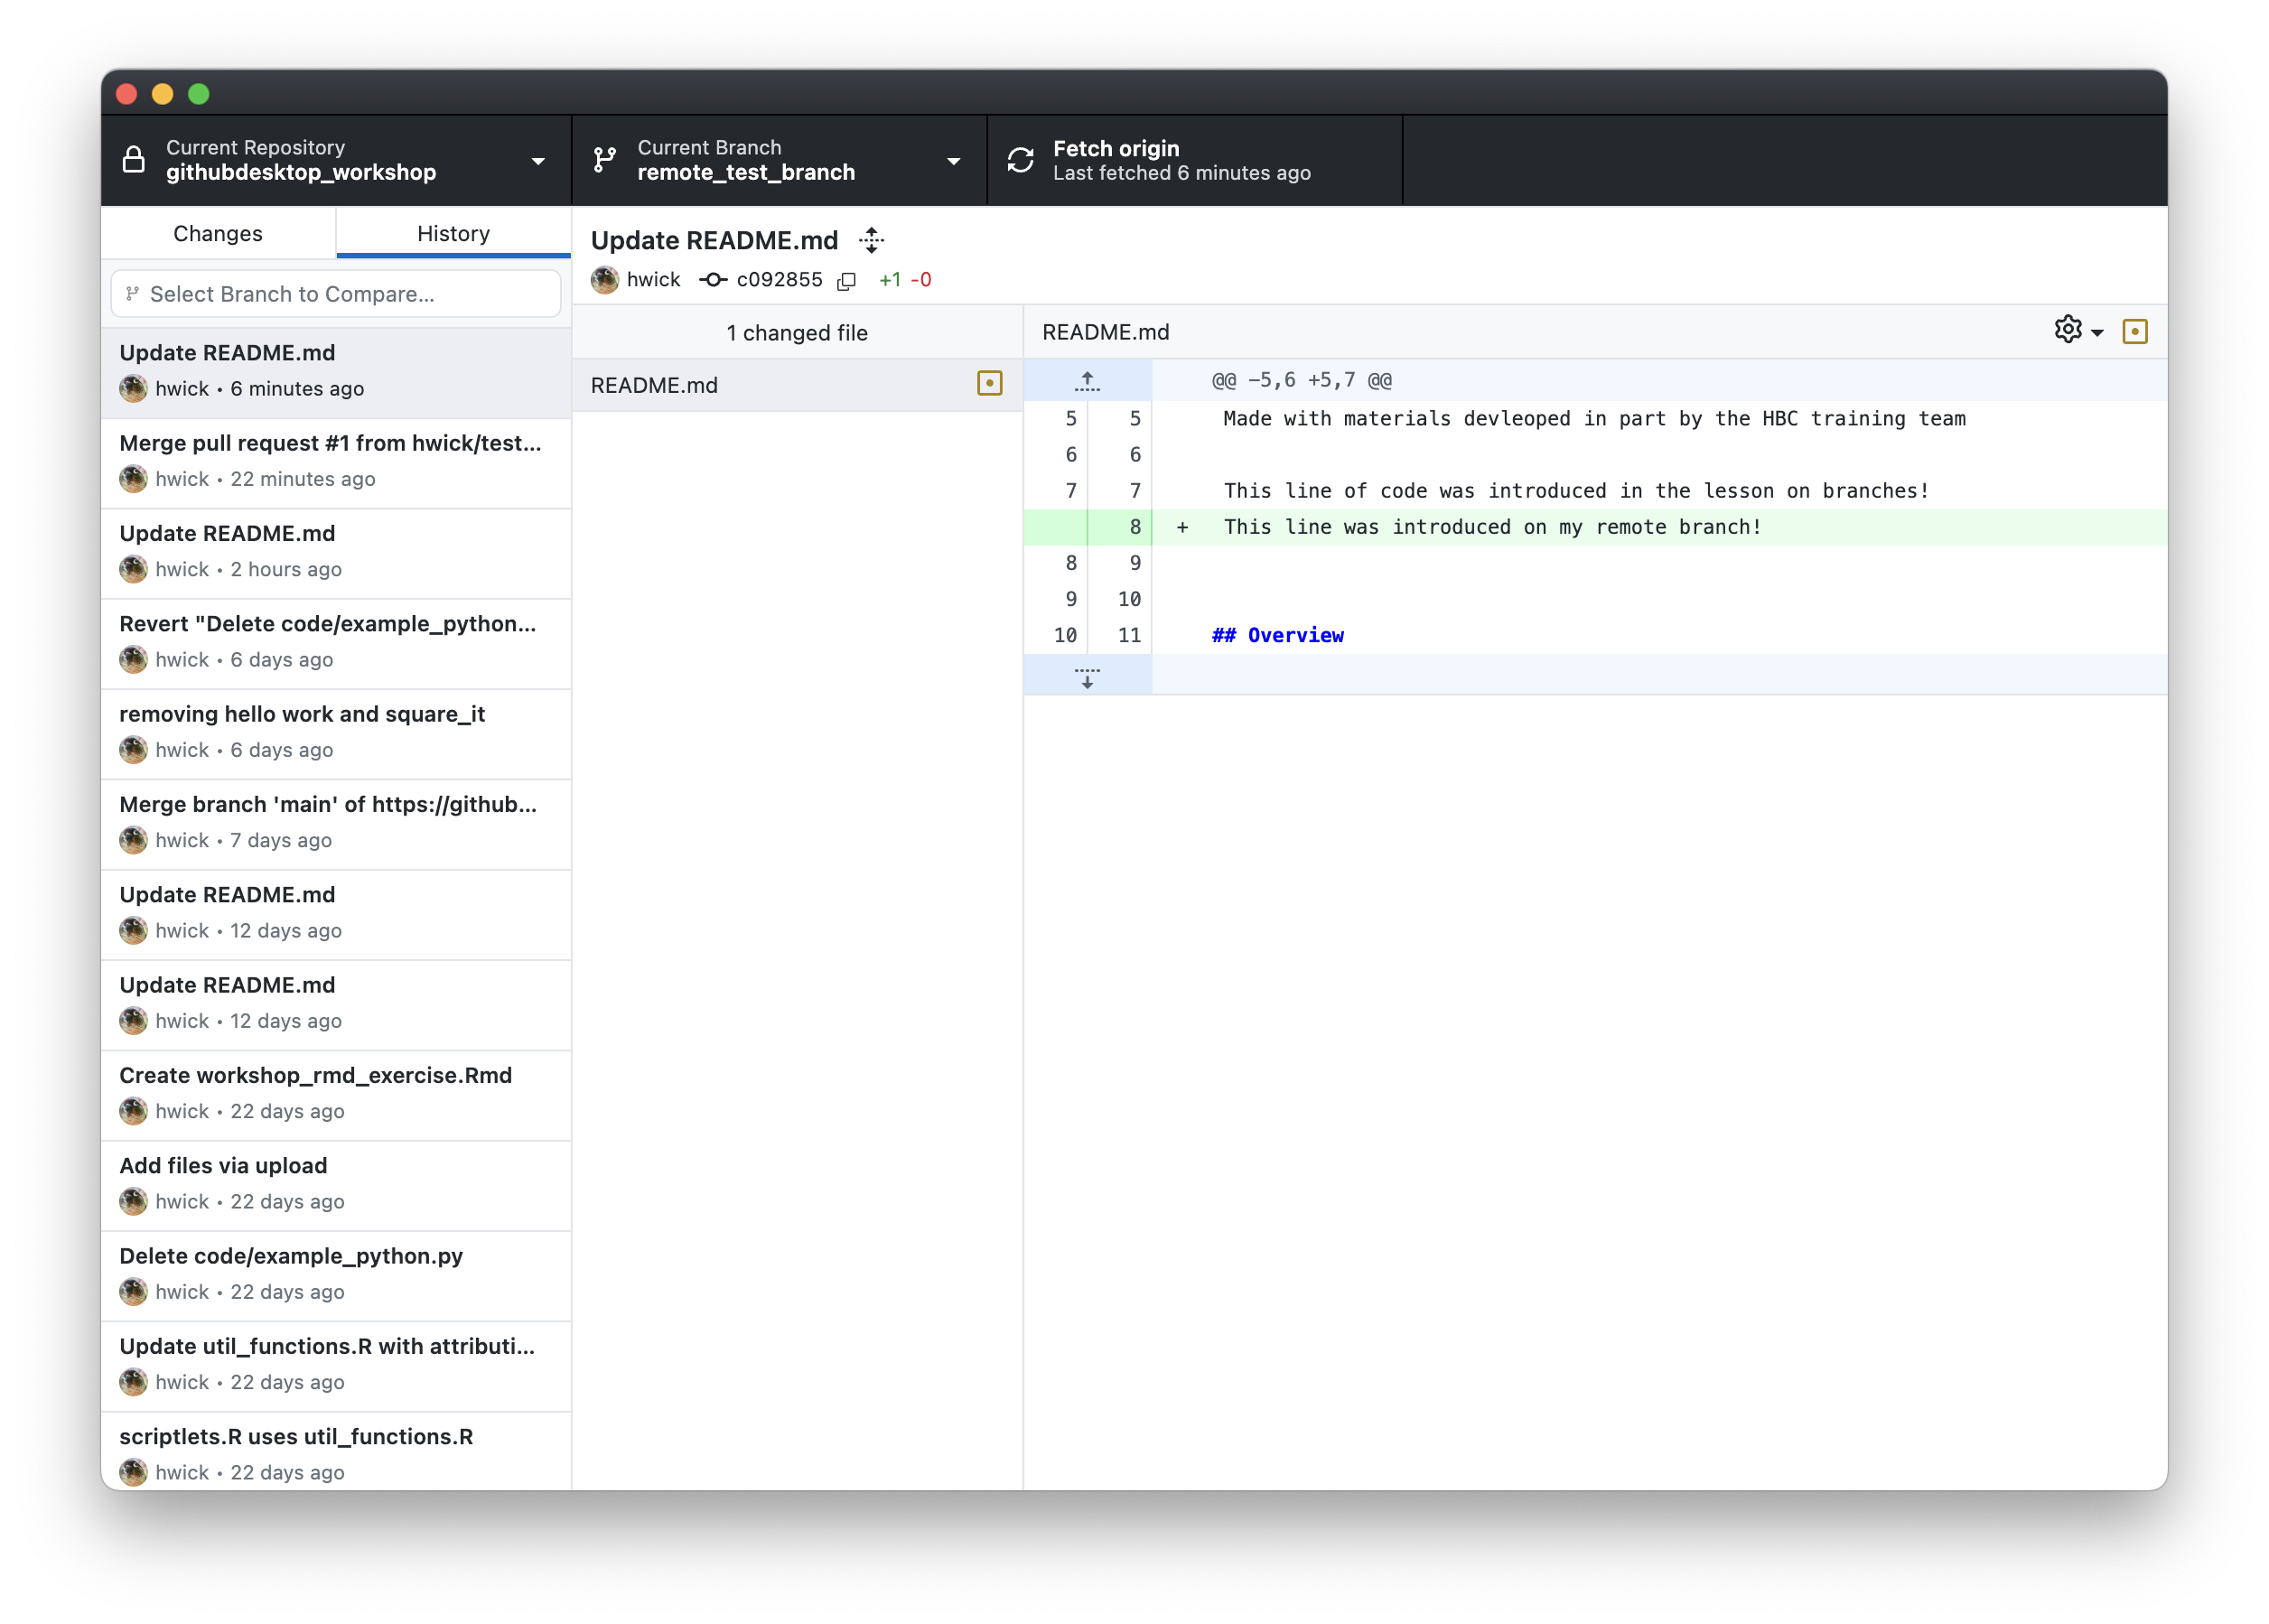Image resolution: width=2269 pixels, height=1624 pixels.
Task: Click new line number 11 in gutter
Action: tap(1129, 635)
